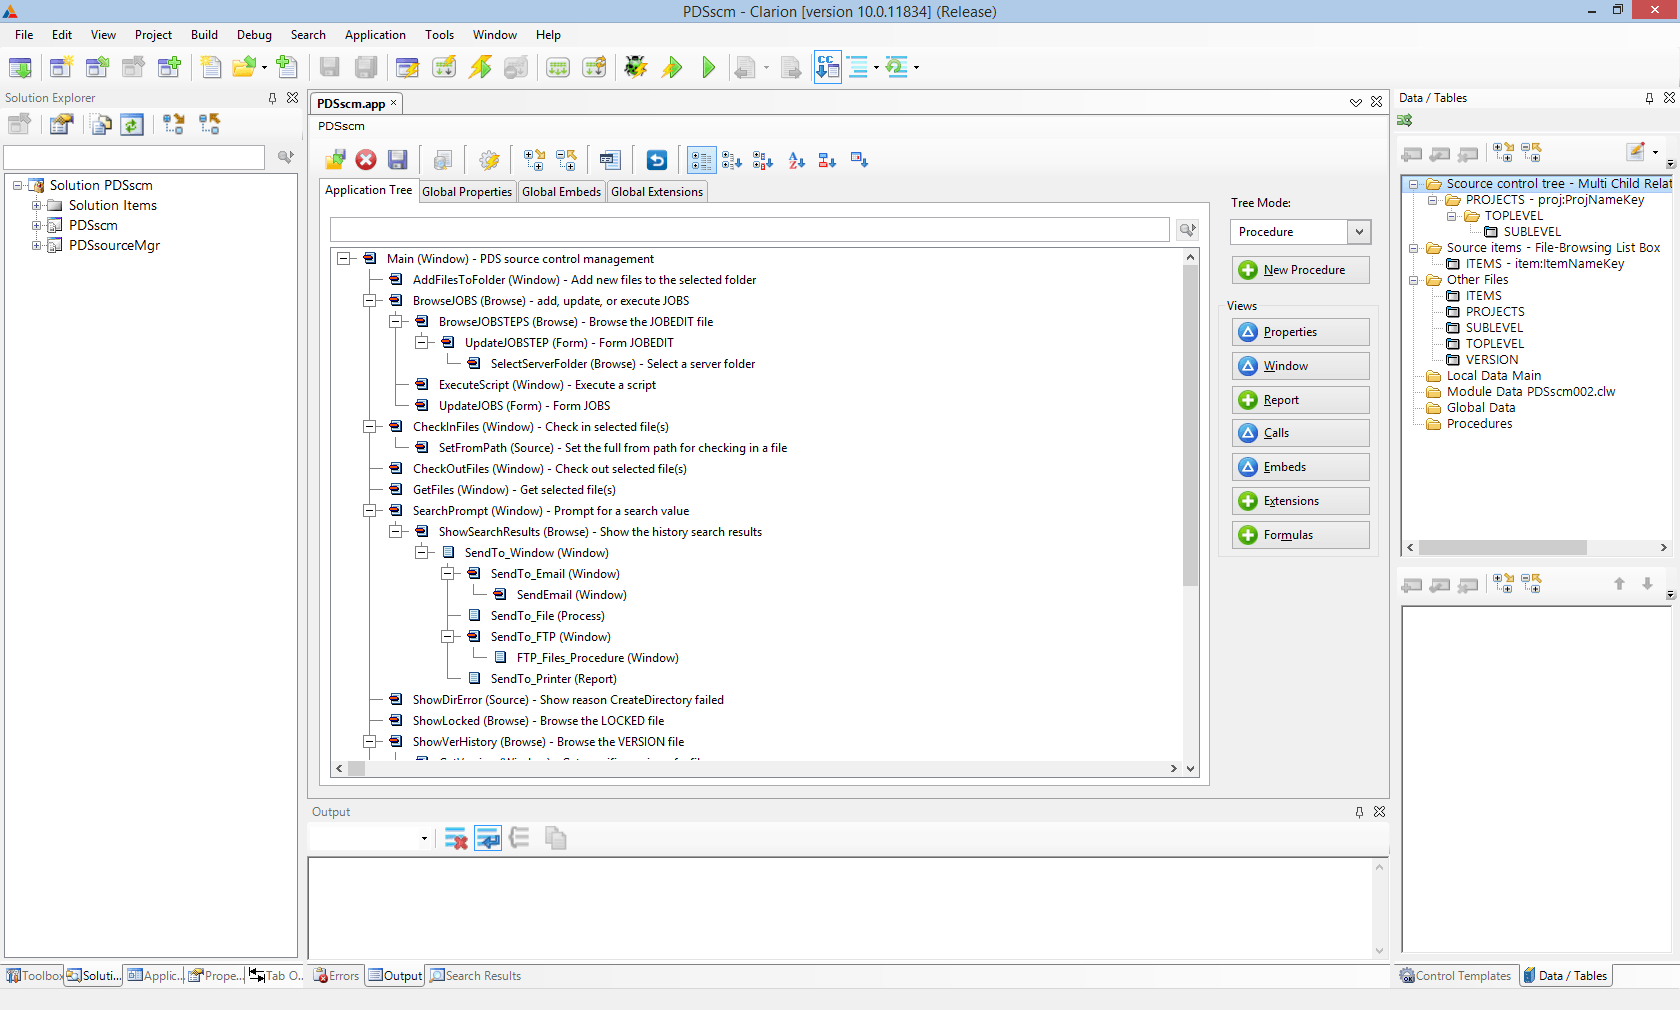This screenshot has width=1680, height=1010.
Task: Collapse the BrowseJOBS tree node
Action: click(x=370, y=301)
